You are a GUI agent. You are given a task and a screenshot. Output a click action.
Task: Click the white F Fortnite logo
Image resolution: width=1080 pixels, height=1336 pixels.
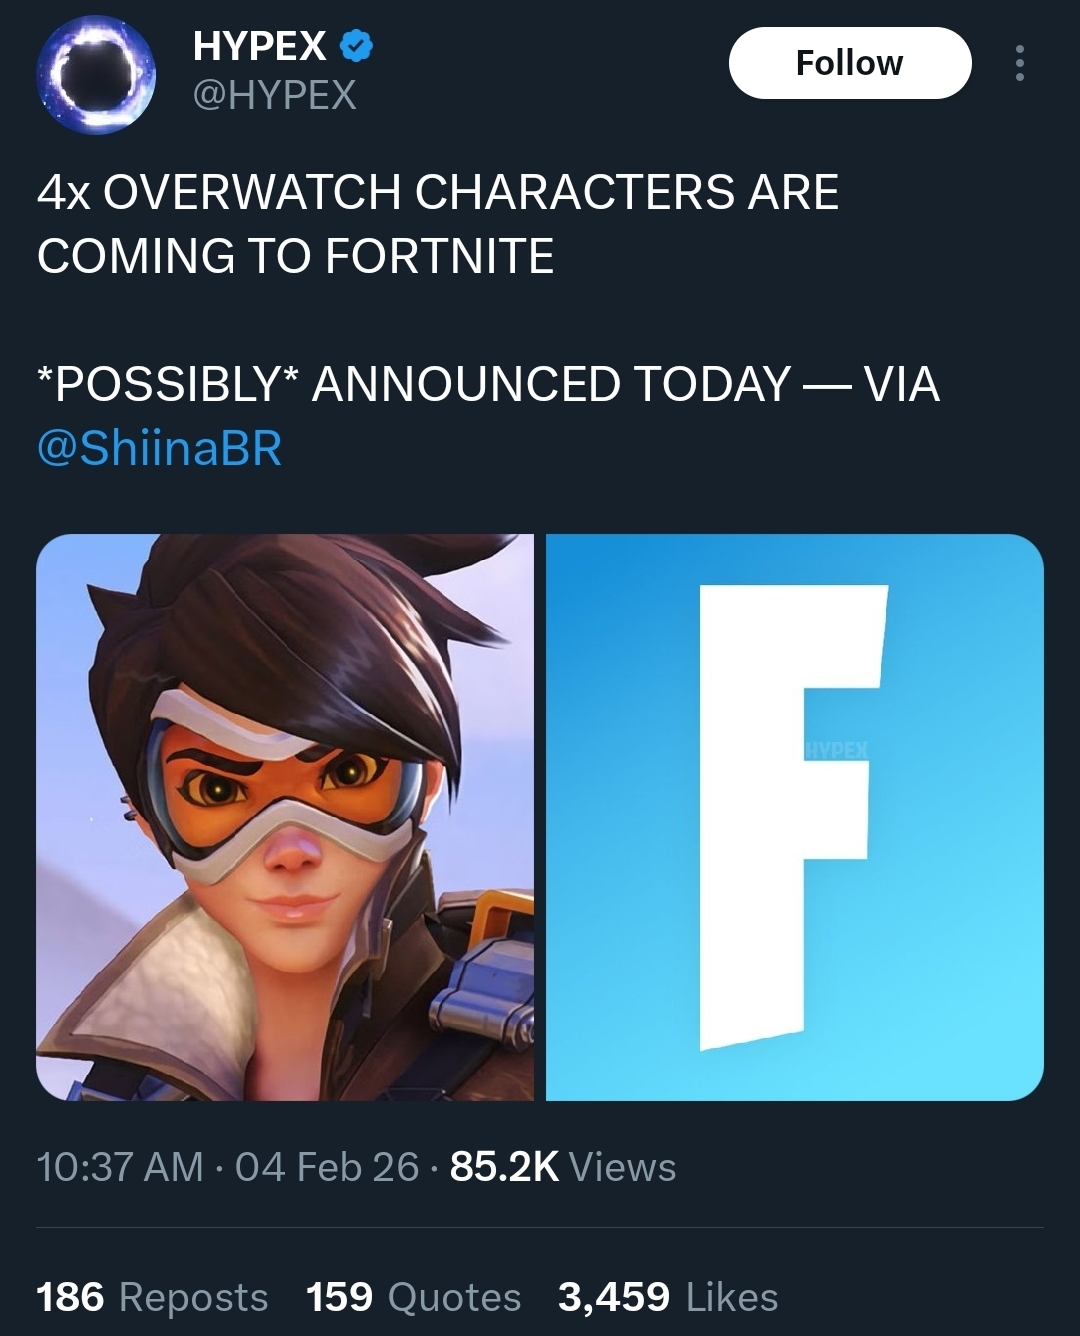pos(790,817)
